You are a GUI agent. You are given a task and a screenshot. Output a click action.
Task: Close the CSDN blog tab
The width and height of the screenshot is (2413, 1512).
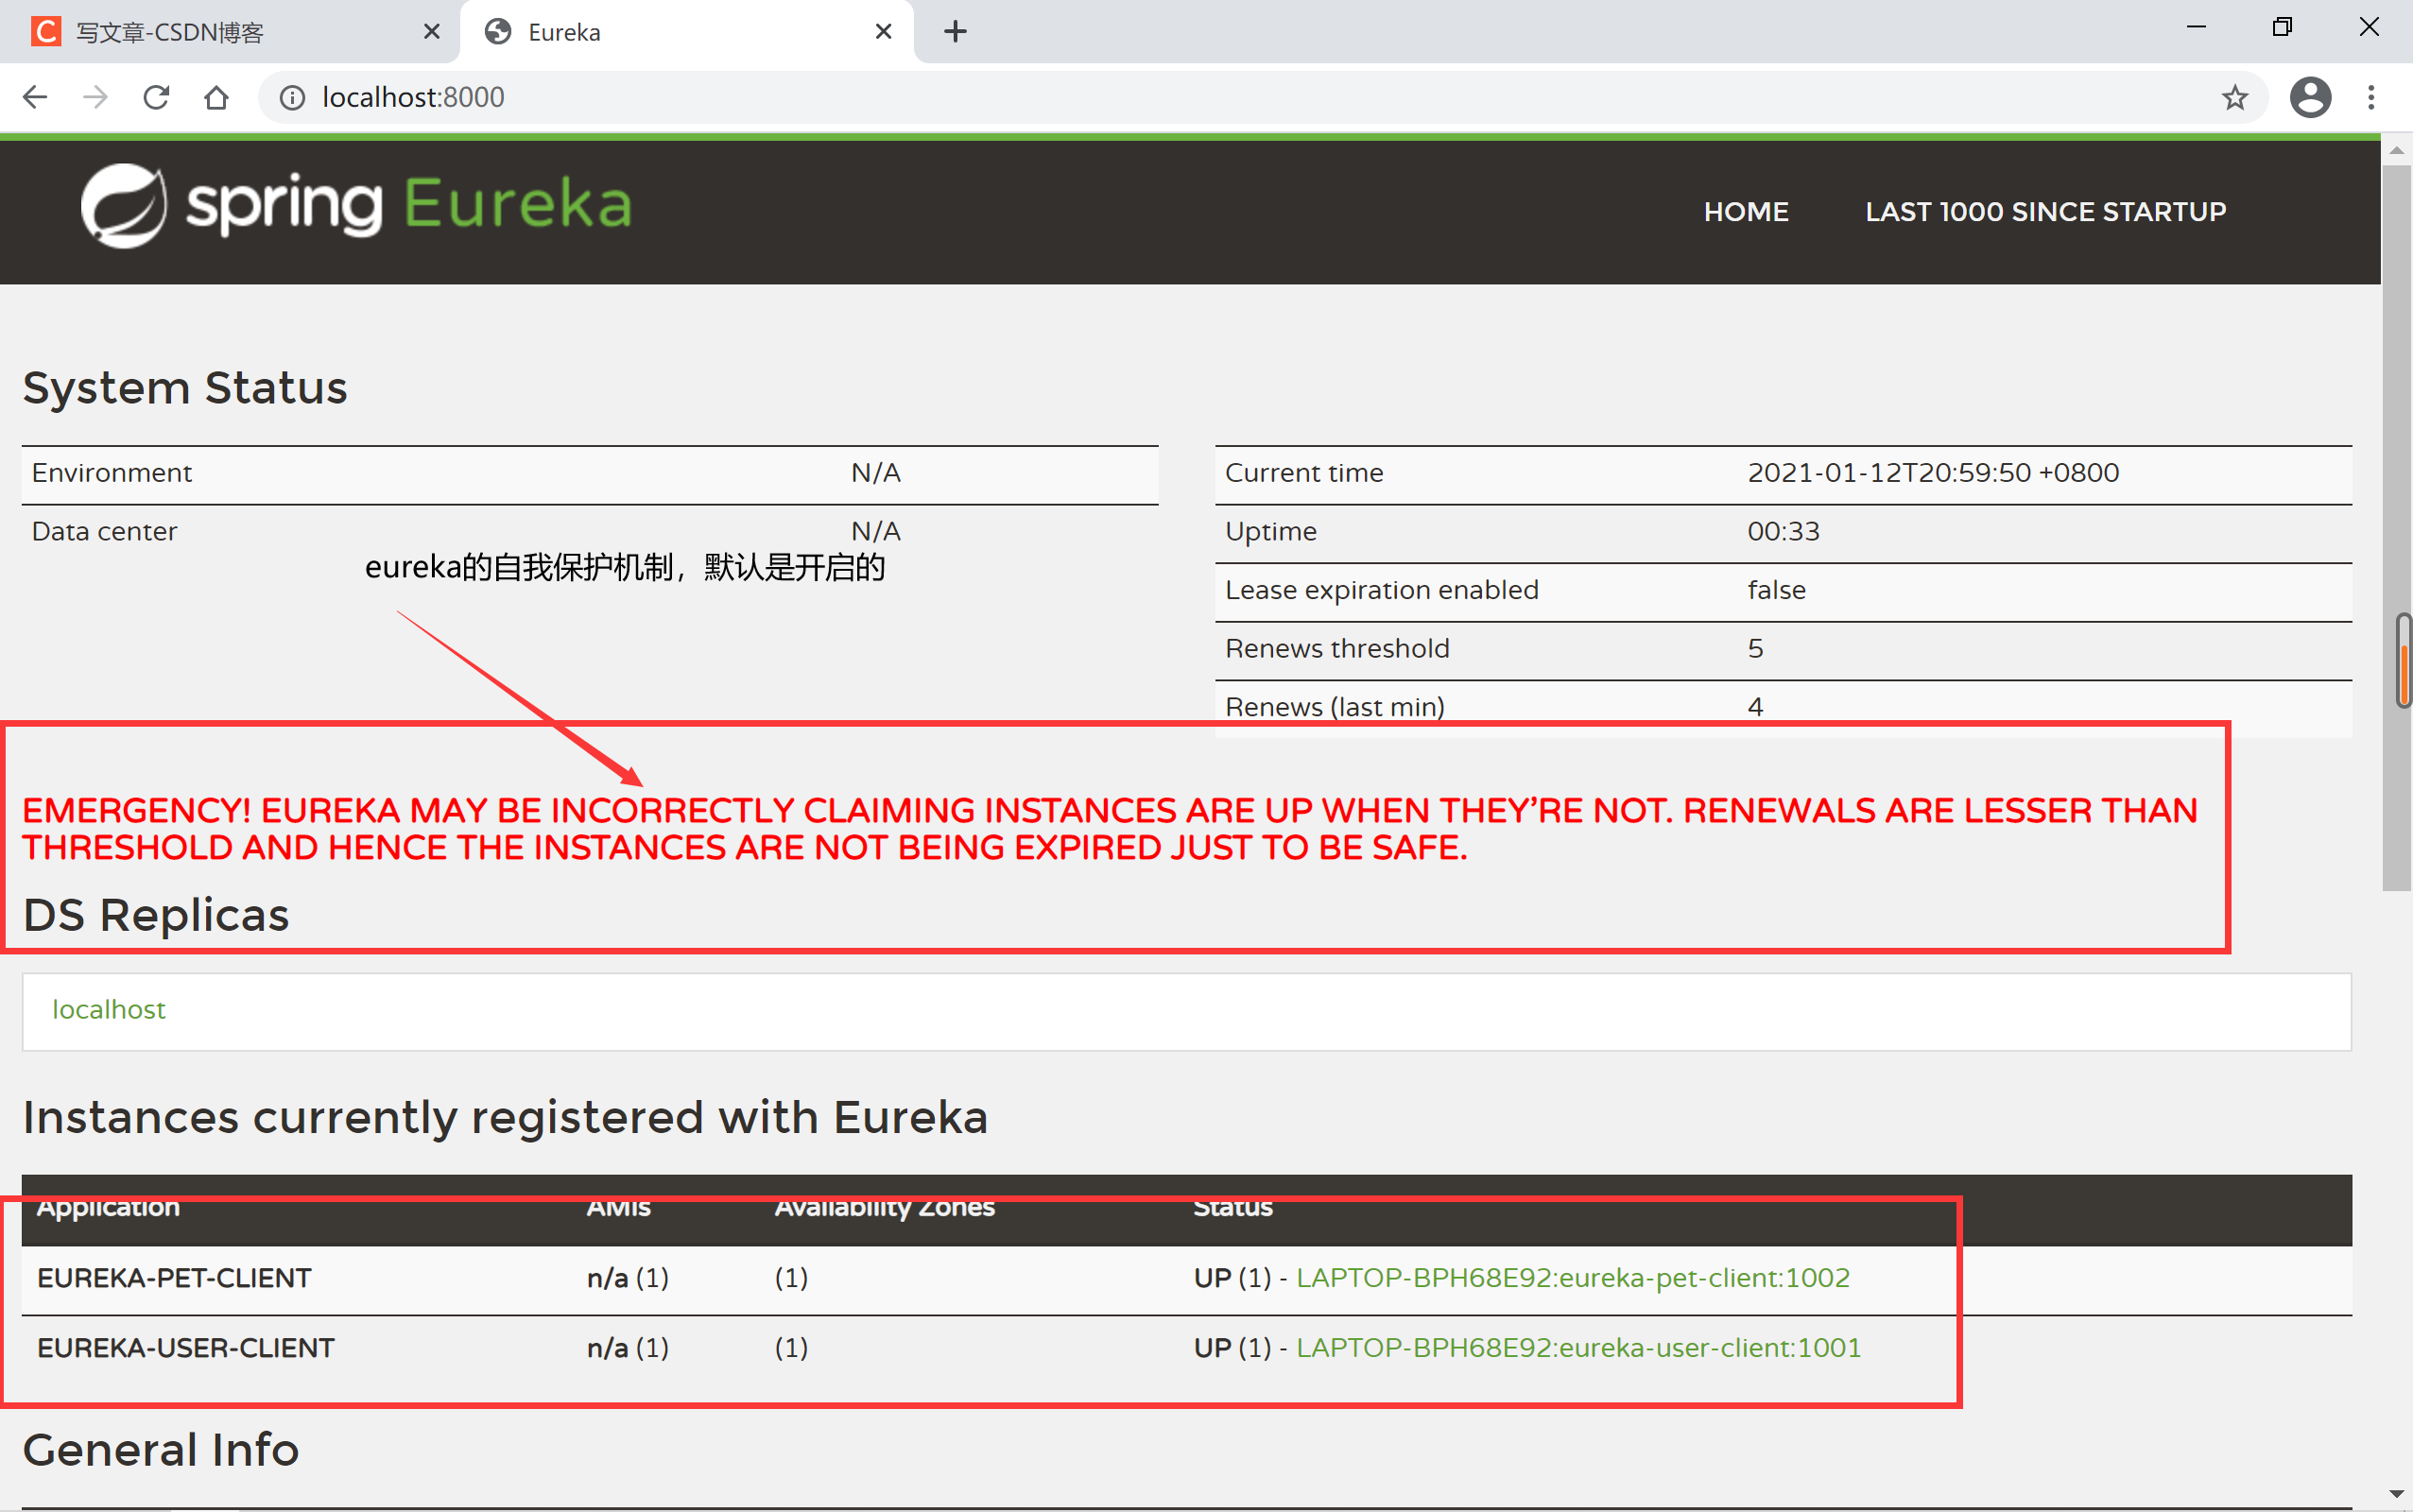click(432, 31)
